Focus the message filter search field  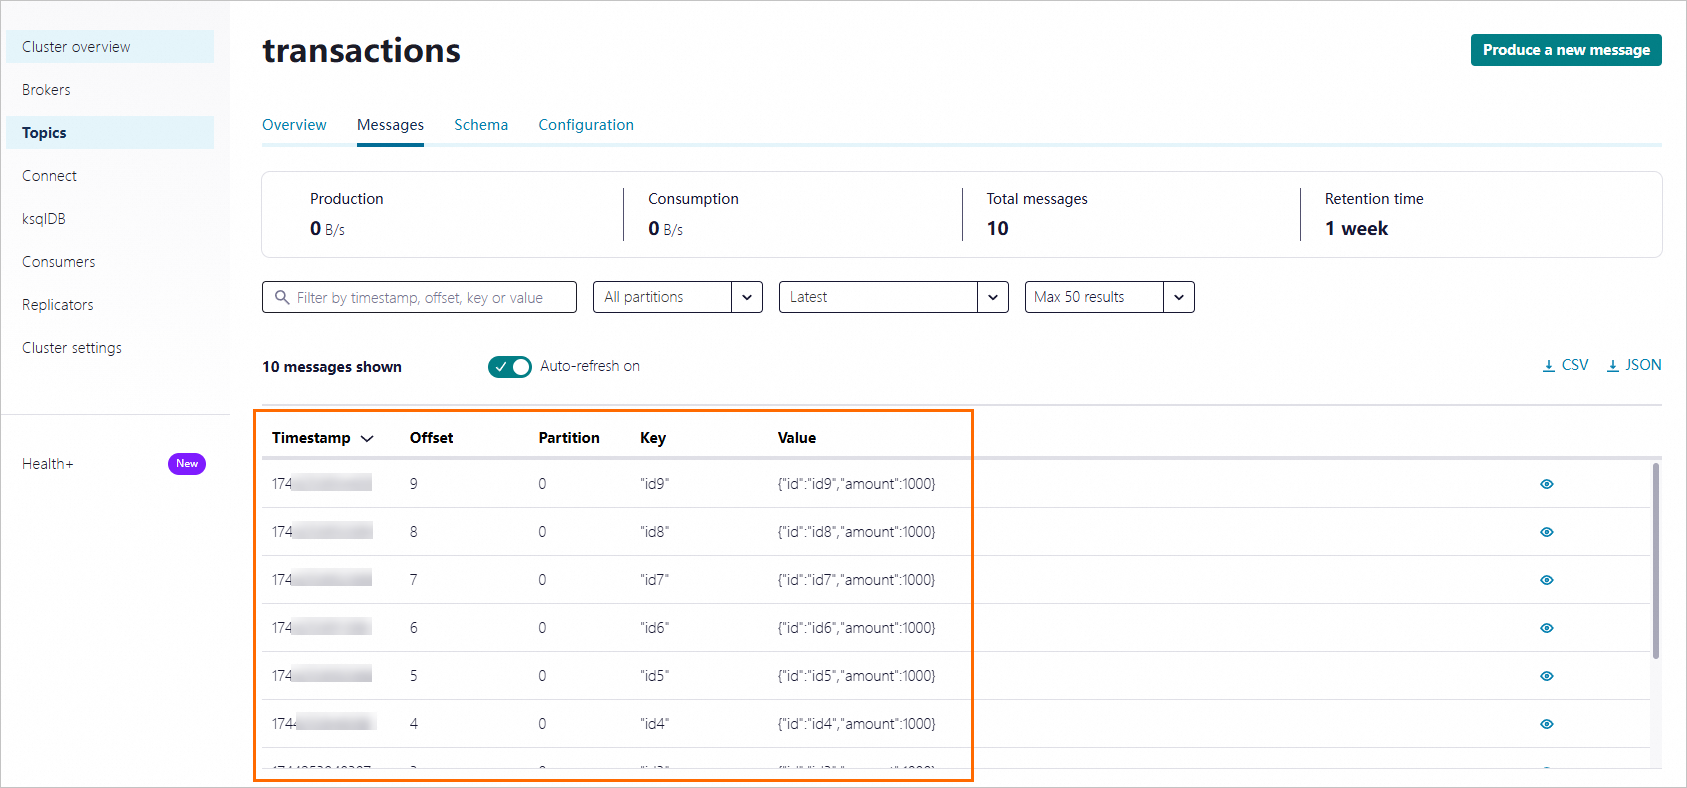pos(419,297)
